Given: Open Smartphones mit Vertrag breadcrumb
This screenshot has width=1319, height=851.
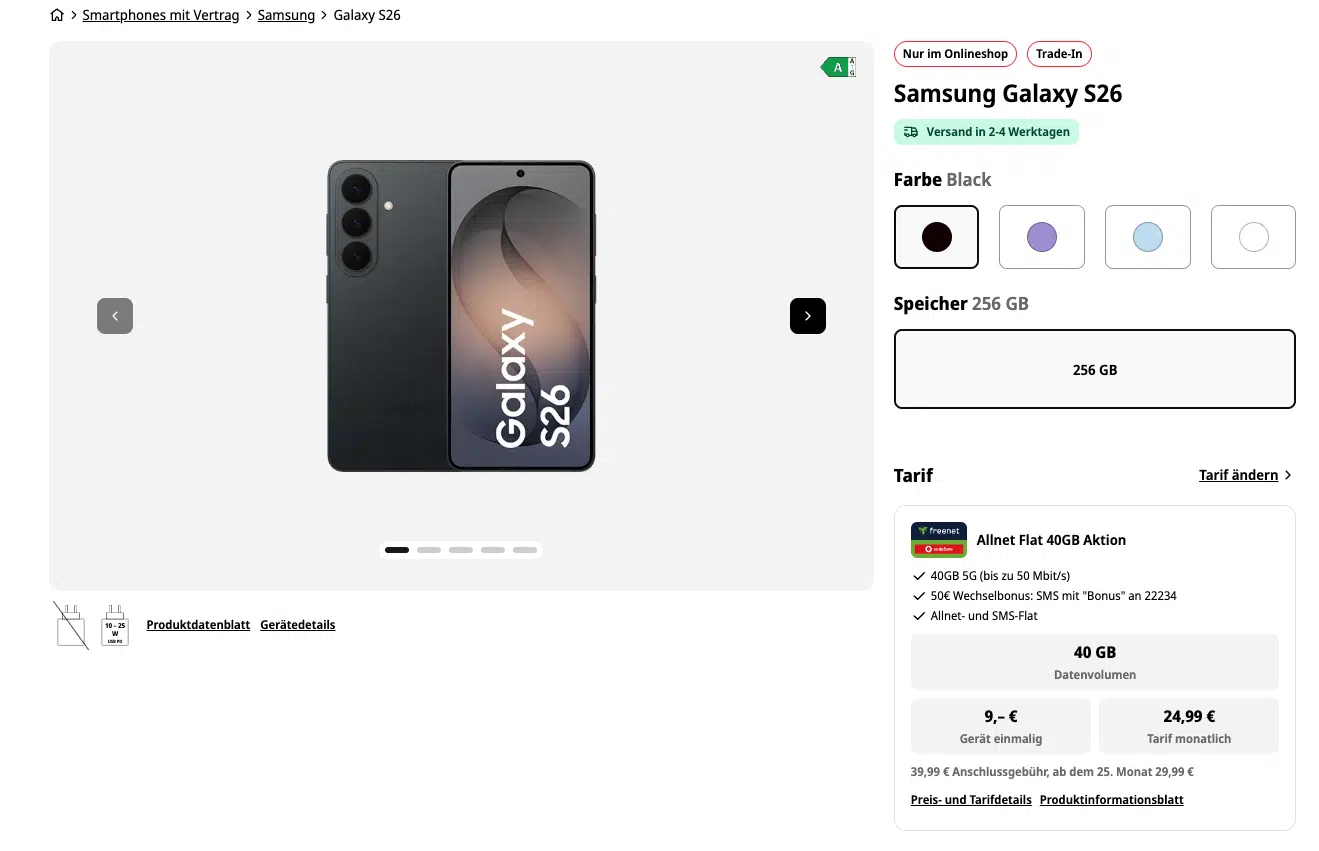Looking at the screenshot, I should (161, 15).
